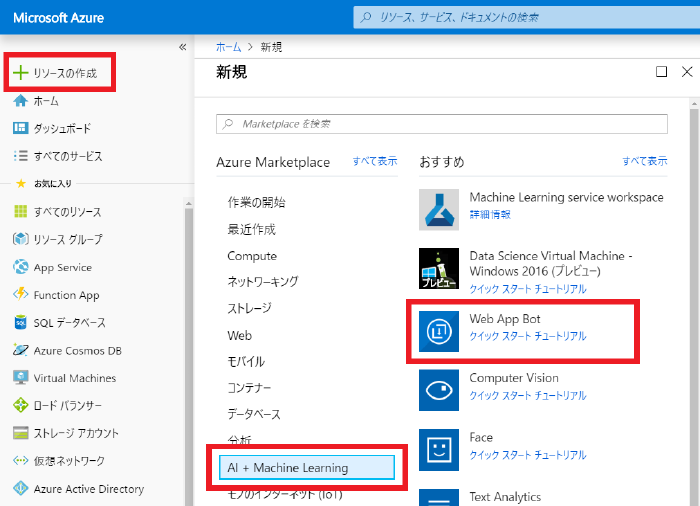Click the ホーム breadcrumb link

(228, 47)
